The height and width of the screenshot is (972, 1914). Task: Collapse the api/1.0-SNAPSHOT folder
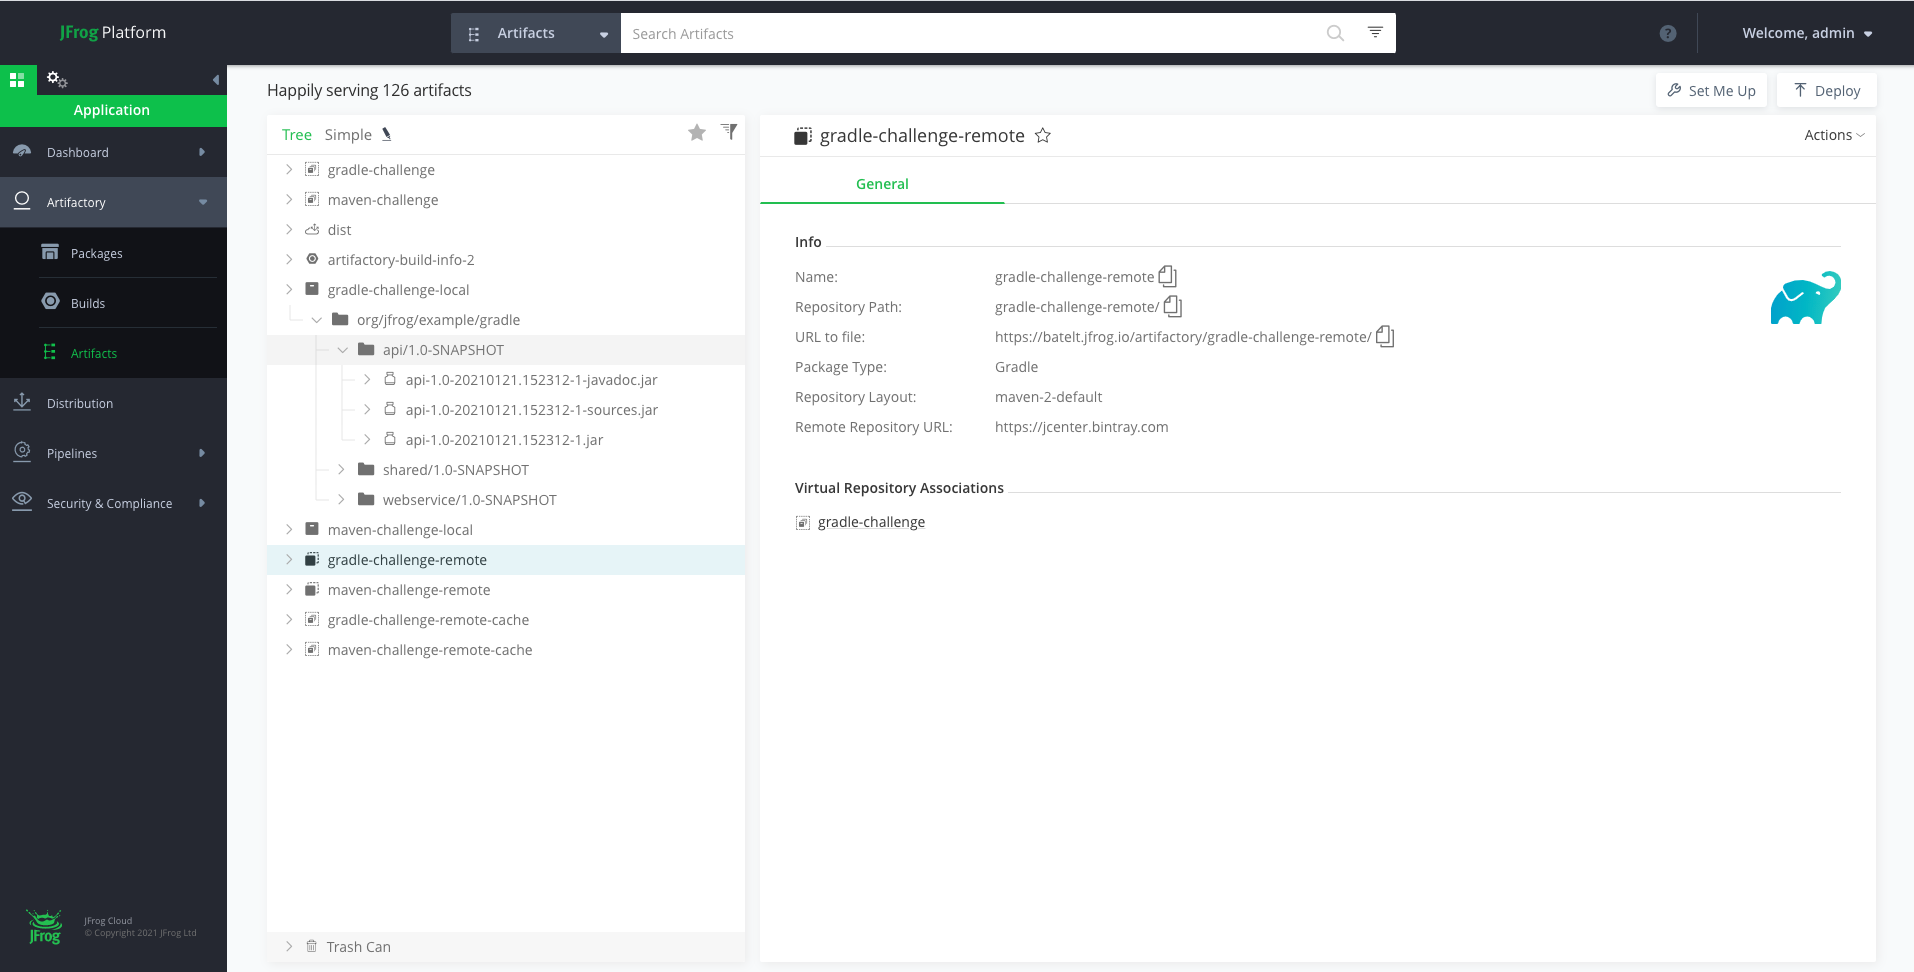343,350
